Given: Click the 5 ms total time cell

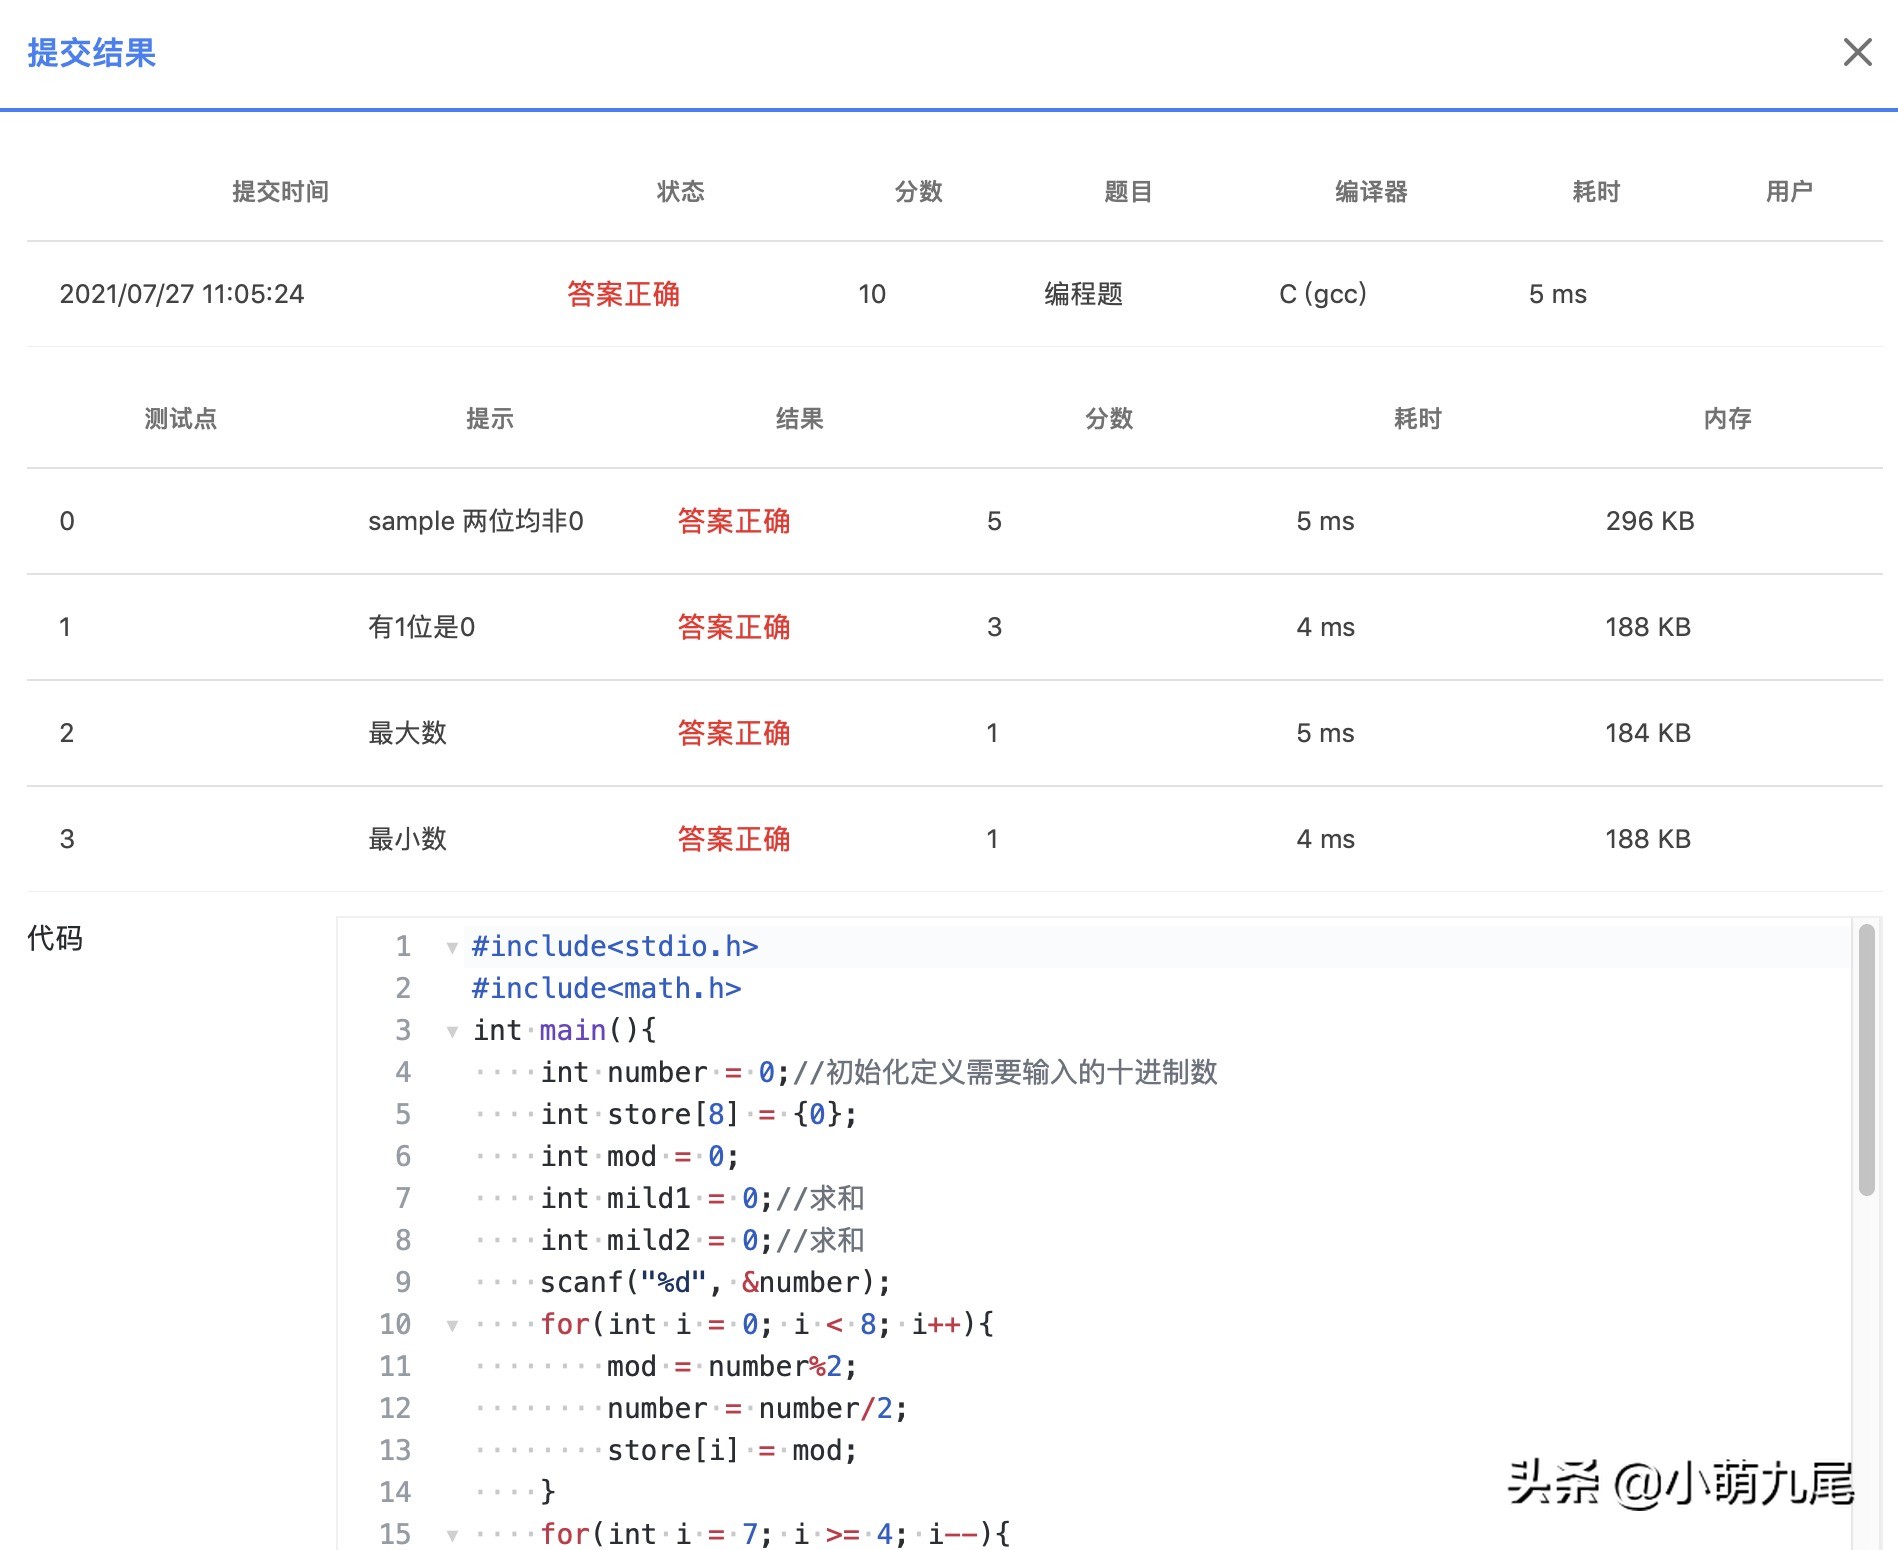Looking at the screenshot, I should click(1558, 294).
